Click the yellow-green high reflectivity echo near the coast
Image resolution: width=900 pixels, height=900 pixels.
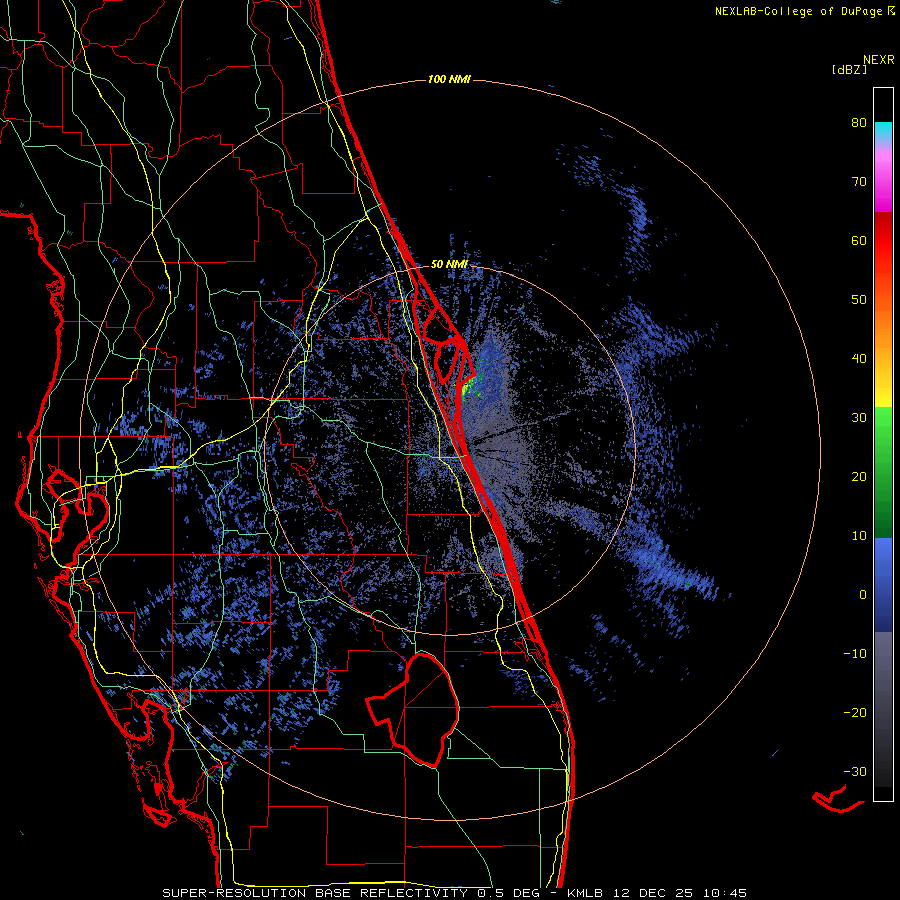468,387
